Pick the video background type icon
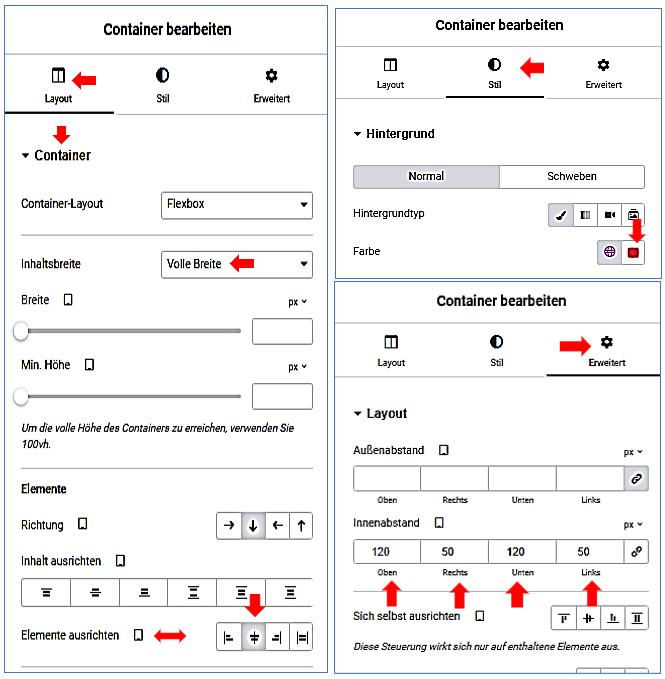665x679 pixels. point(609,215)
